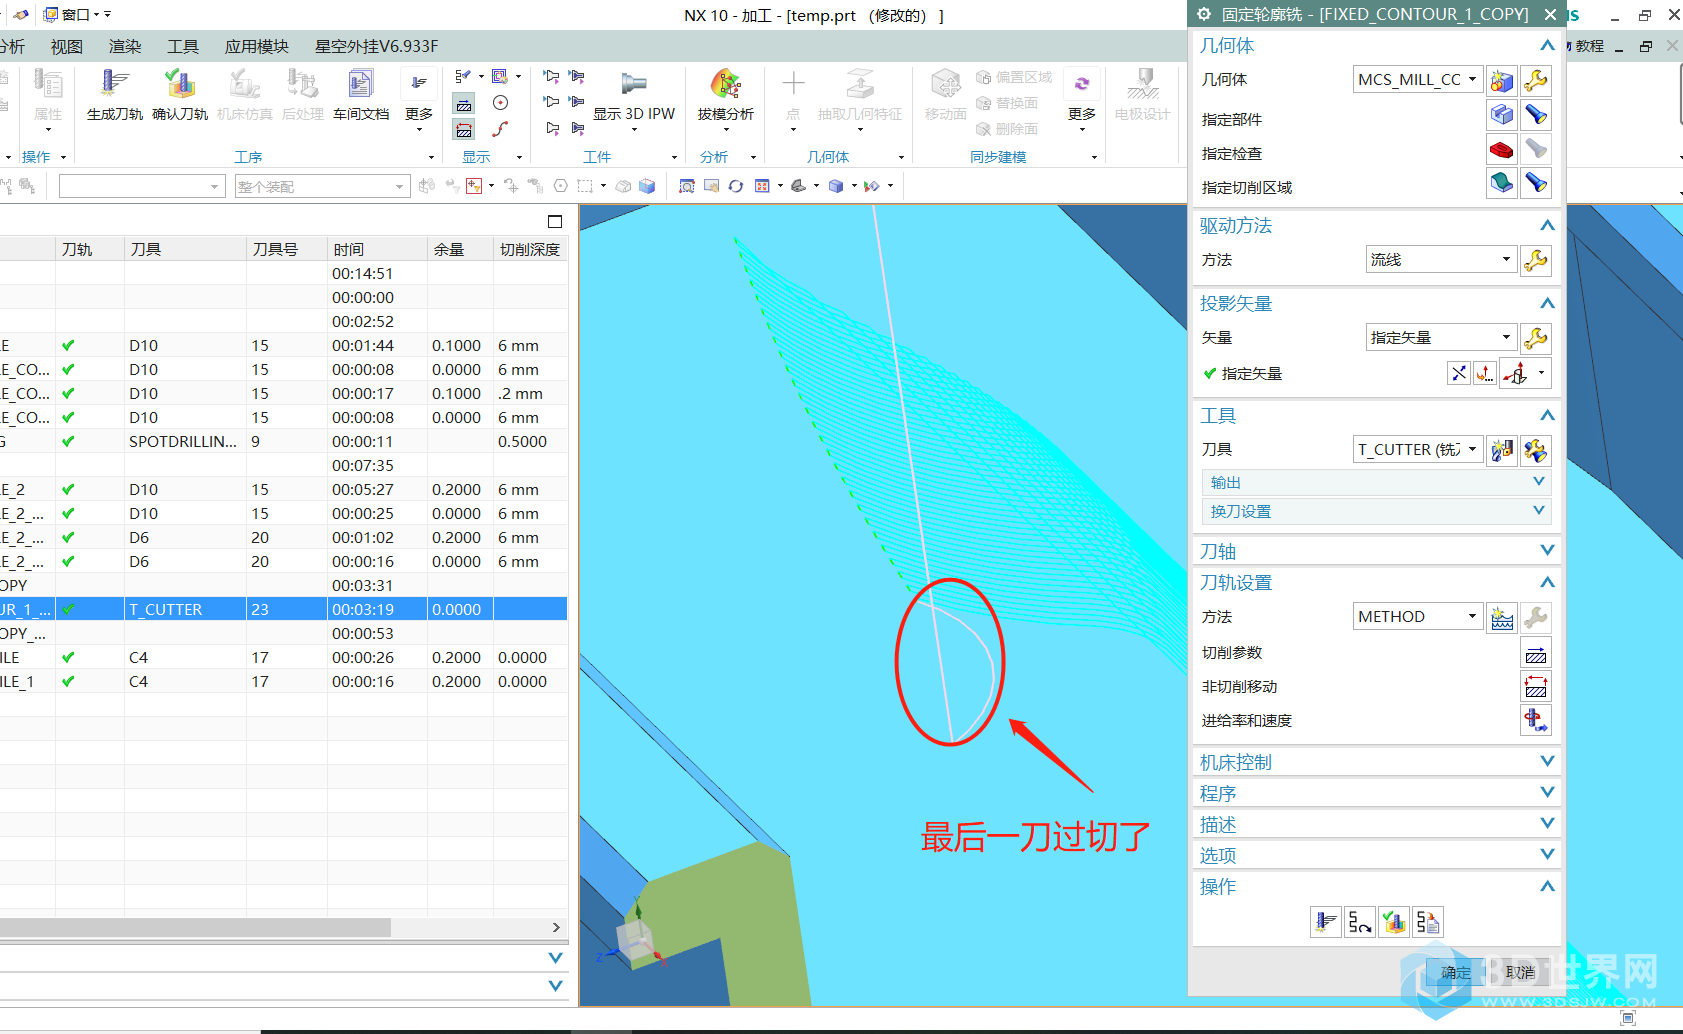The width and height of the screenshot is (1683, 1034).
Task: Click the 刀具号 column header
Action: (286, 249)
